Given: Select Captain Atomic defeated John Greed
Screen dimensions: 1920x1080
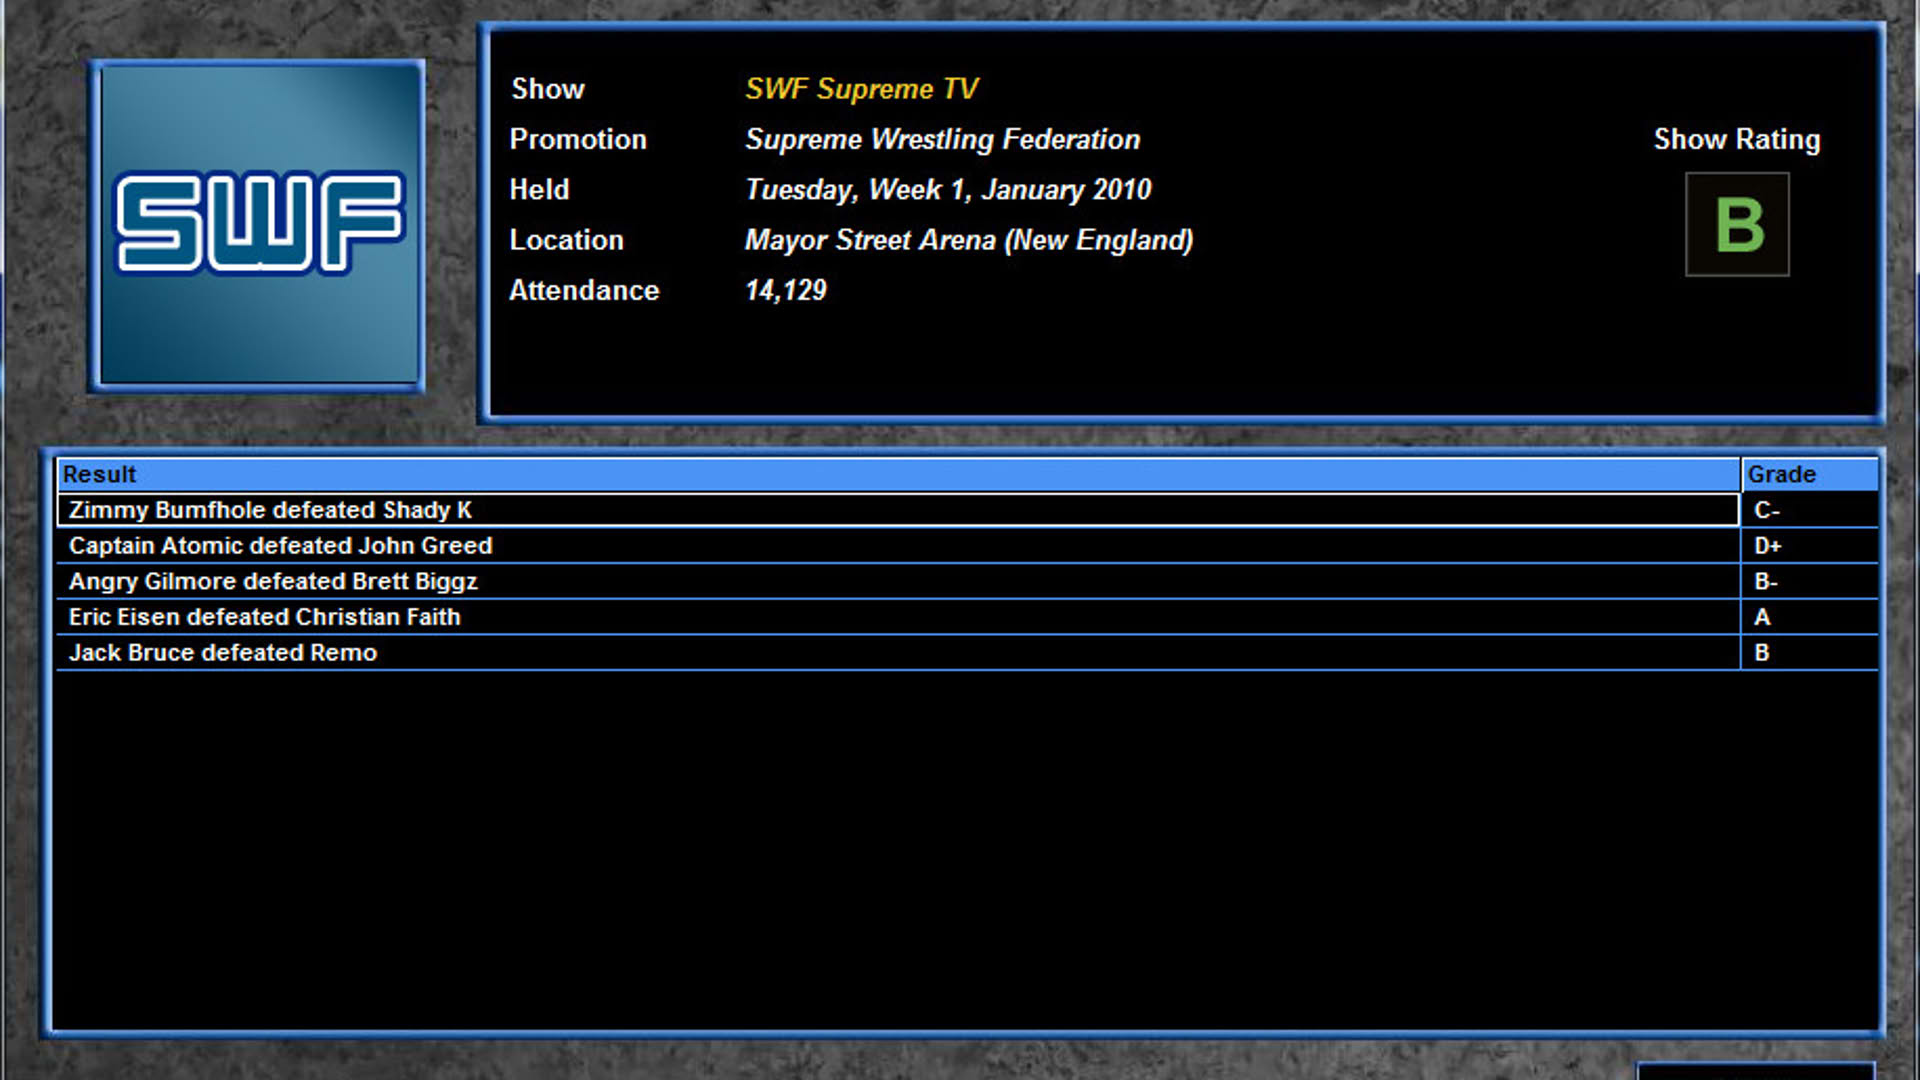Looking at the screenshot, I should click(898, 546).
